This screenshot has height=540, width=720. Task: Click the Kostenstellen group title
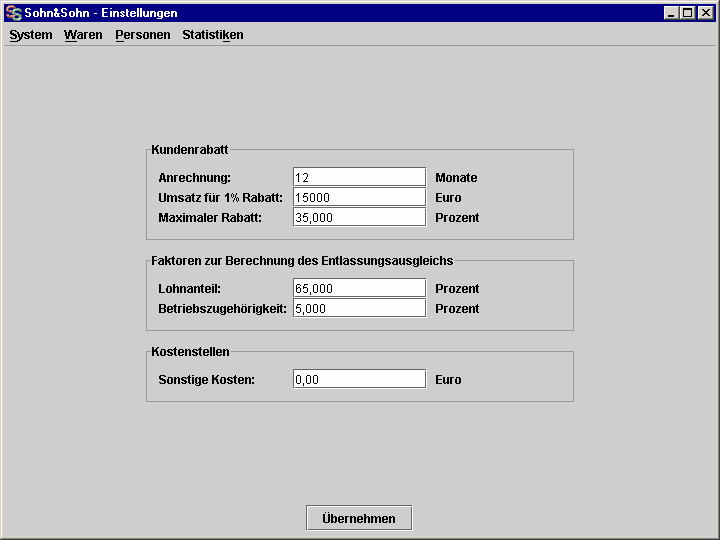[190, 352]
